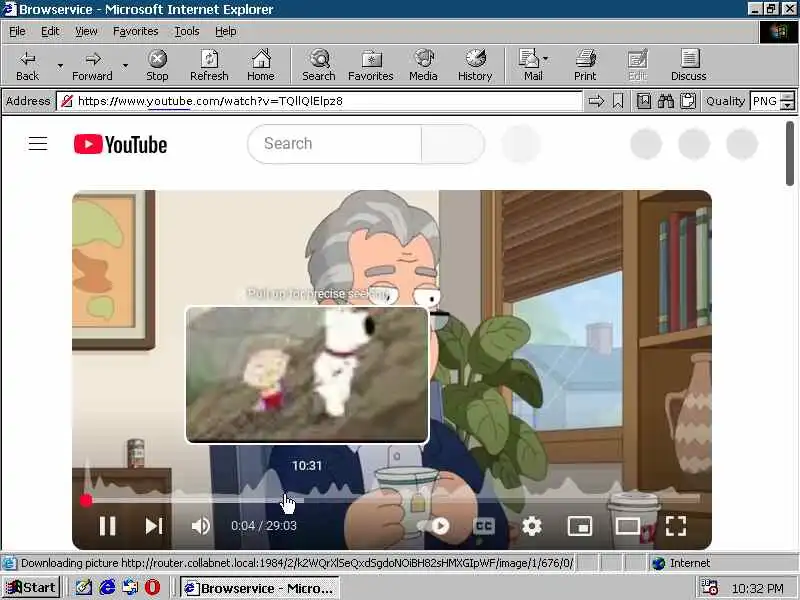
Task: Go to the Home page icon
Action: tap(261, 66)
